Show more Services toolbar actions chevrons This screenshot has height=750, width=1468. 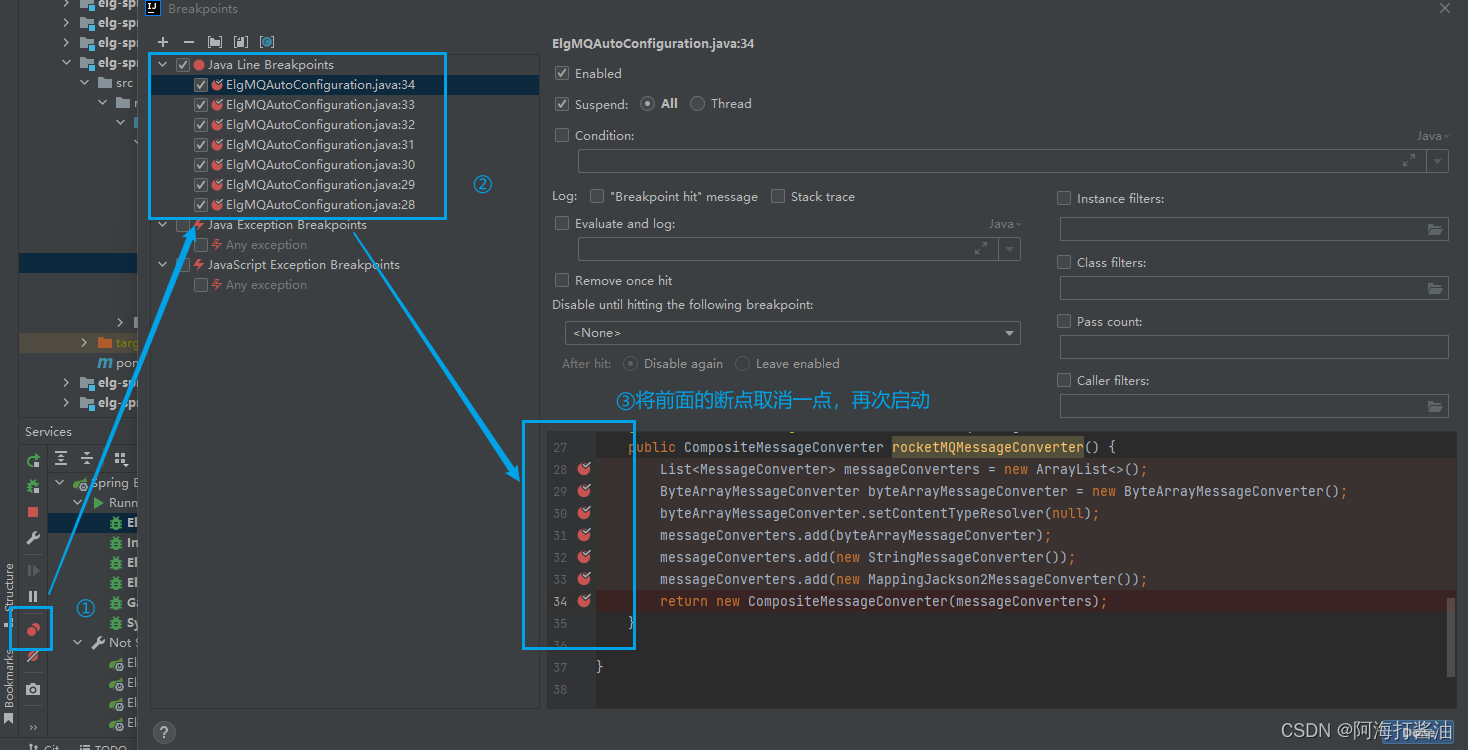click(33, 727)
